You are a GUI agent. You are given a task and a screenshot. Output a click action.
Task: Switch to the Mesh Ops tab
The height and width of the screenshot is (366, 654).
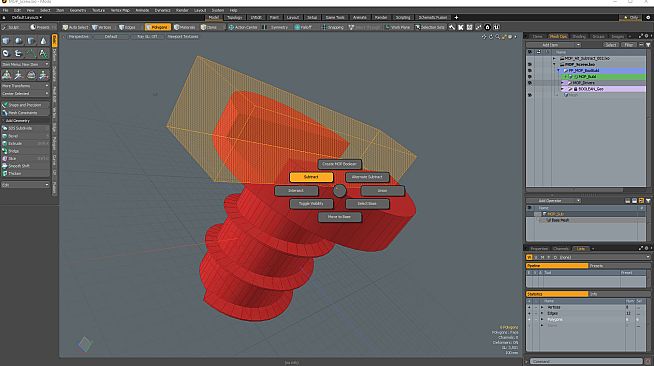tap(558, 37)
